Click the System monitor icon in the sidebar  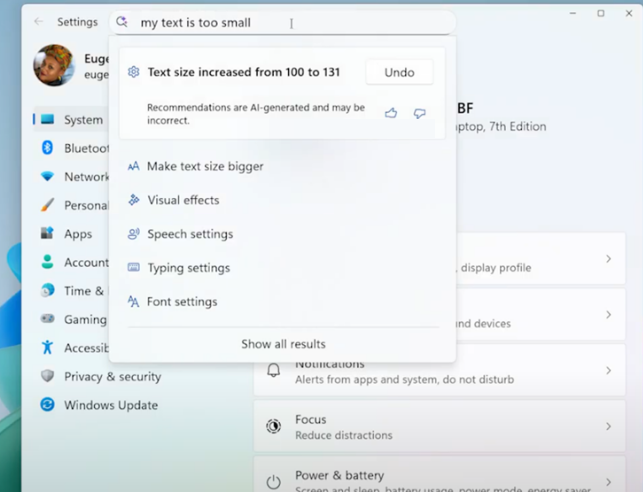pos(48,119)
